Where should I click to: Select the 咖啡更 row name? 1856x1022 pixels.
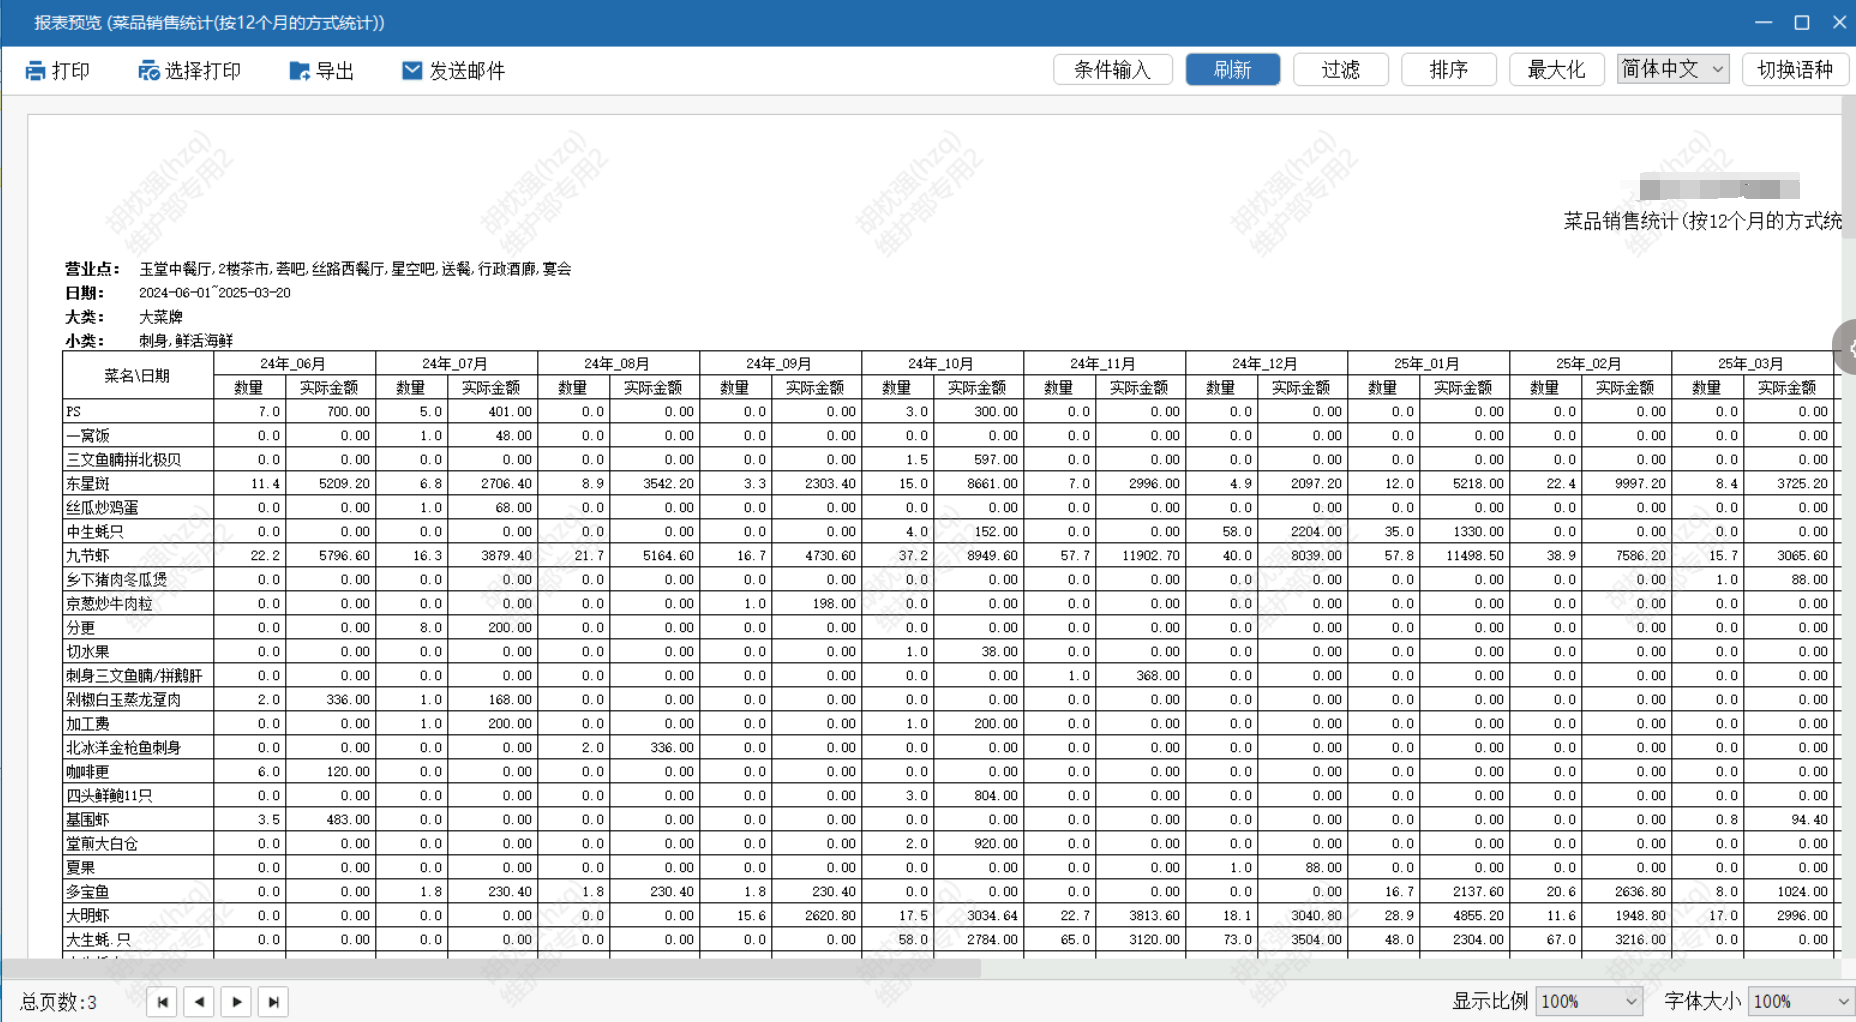point(138,772)
